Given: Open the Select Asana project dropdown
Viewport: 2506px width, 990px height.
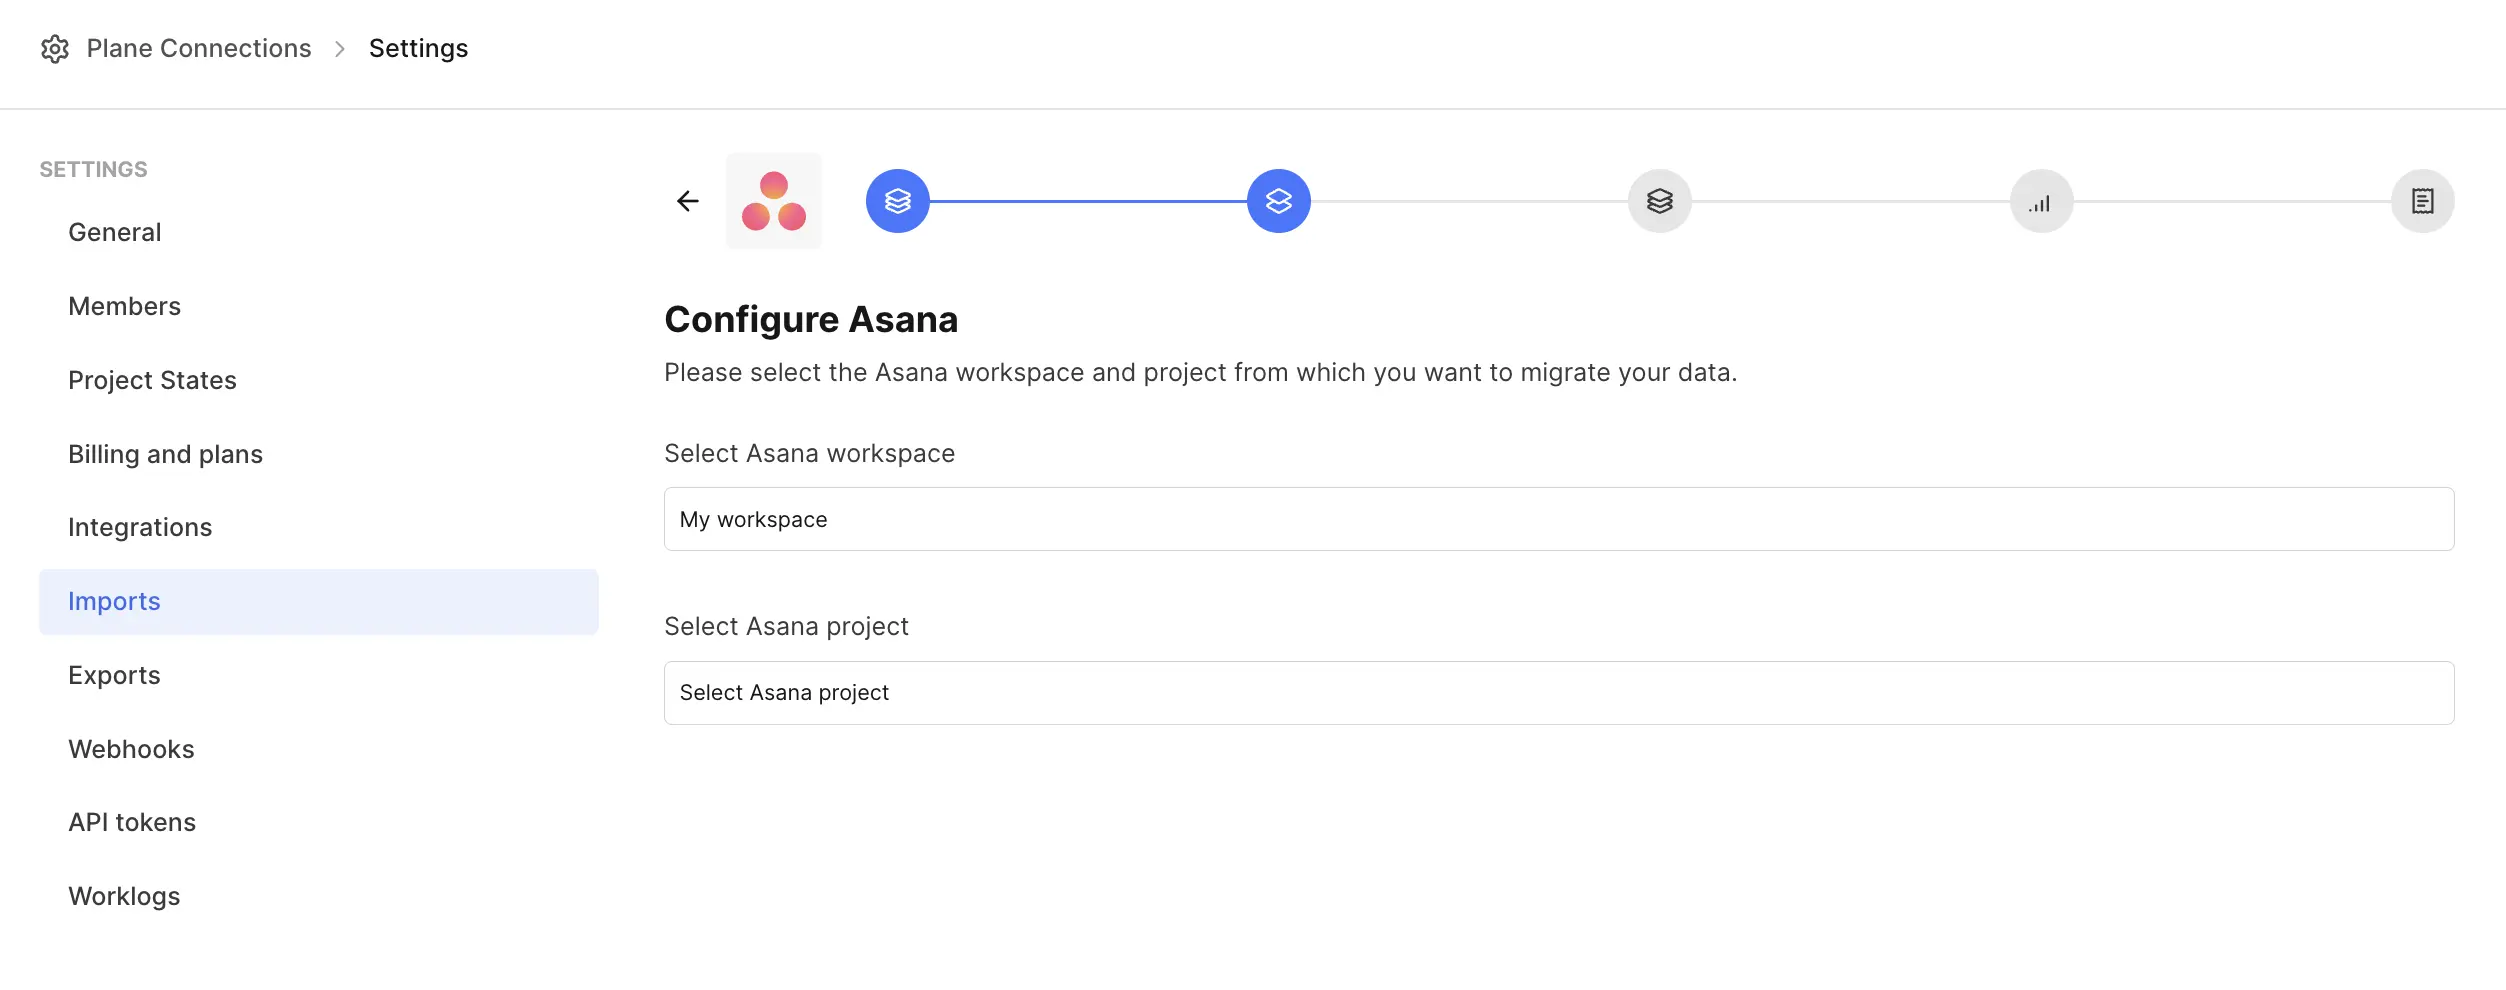Looking at the screenshot, I should (x=1559, y=693).
